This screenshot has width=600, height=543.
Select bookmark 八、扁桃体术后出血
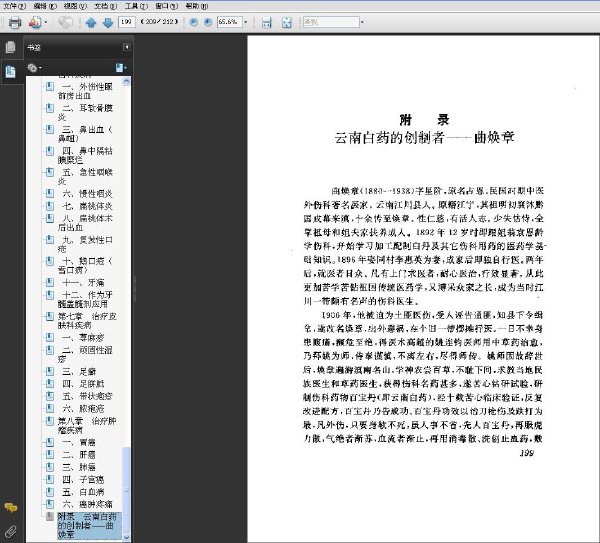tap(85, 223)
